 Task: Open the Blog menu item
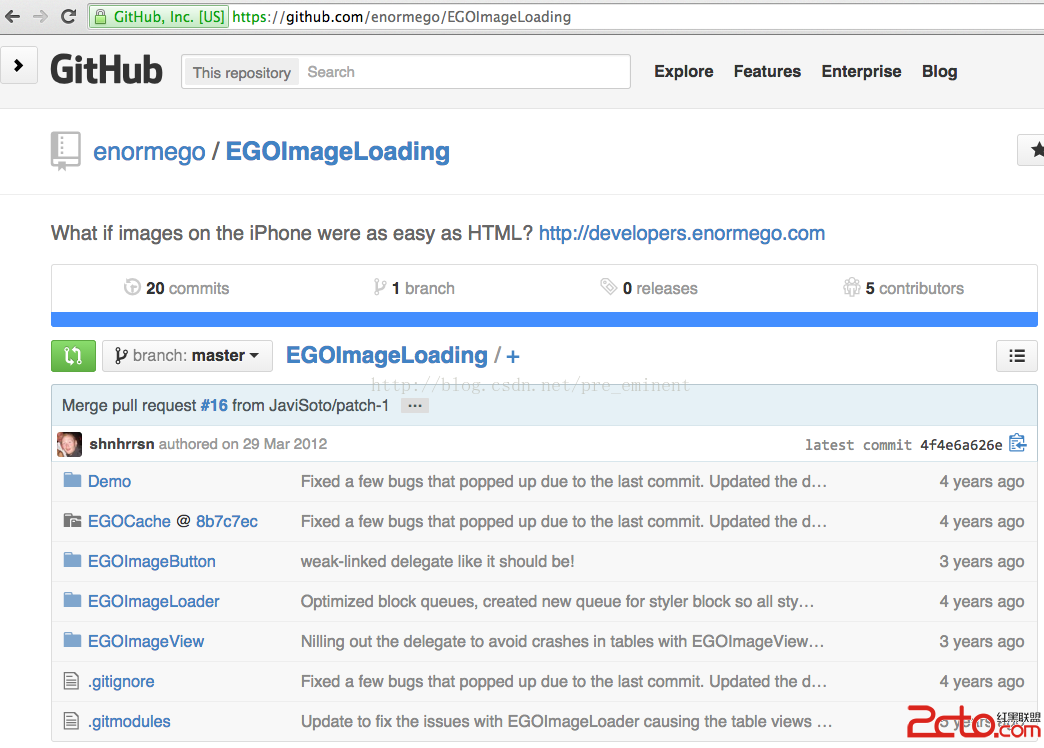pos(939,71)
